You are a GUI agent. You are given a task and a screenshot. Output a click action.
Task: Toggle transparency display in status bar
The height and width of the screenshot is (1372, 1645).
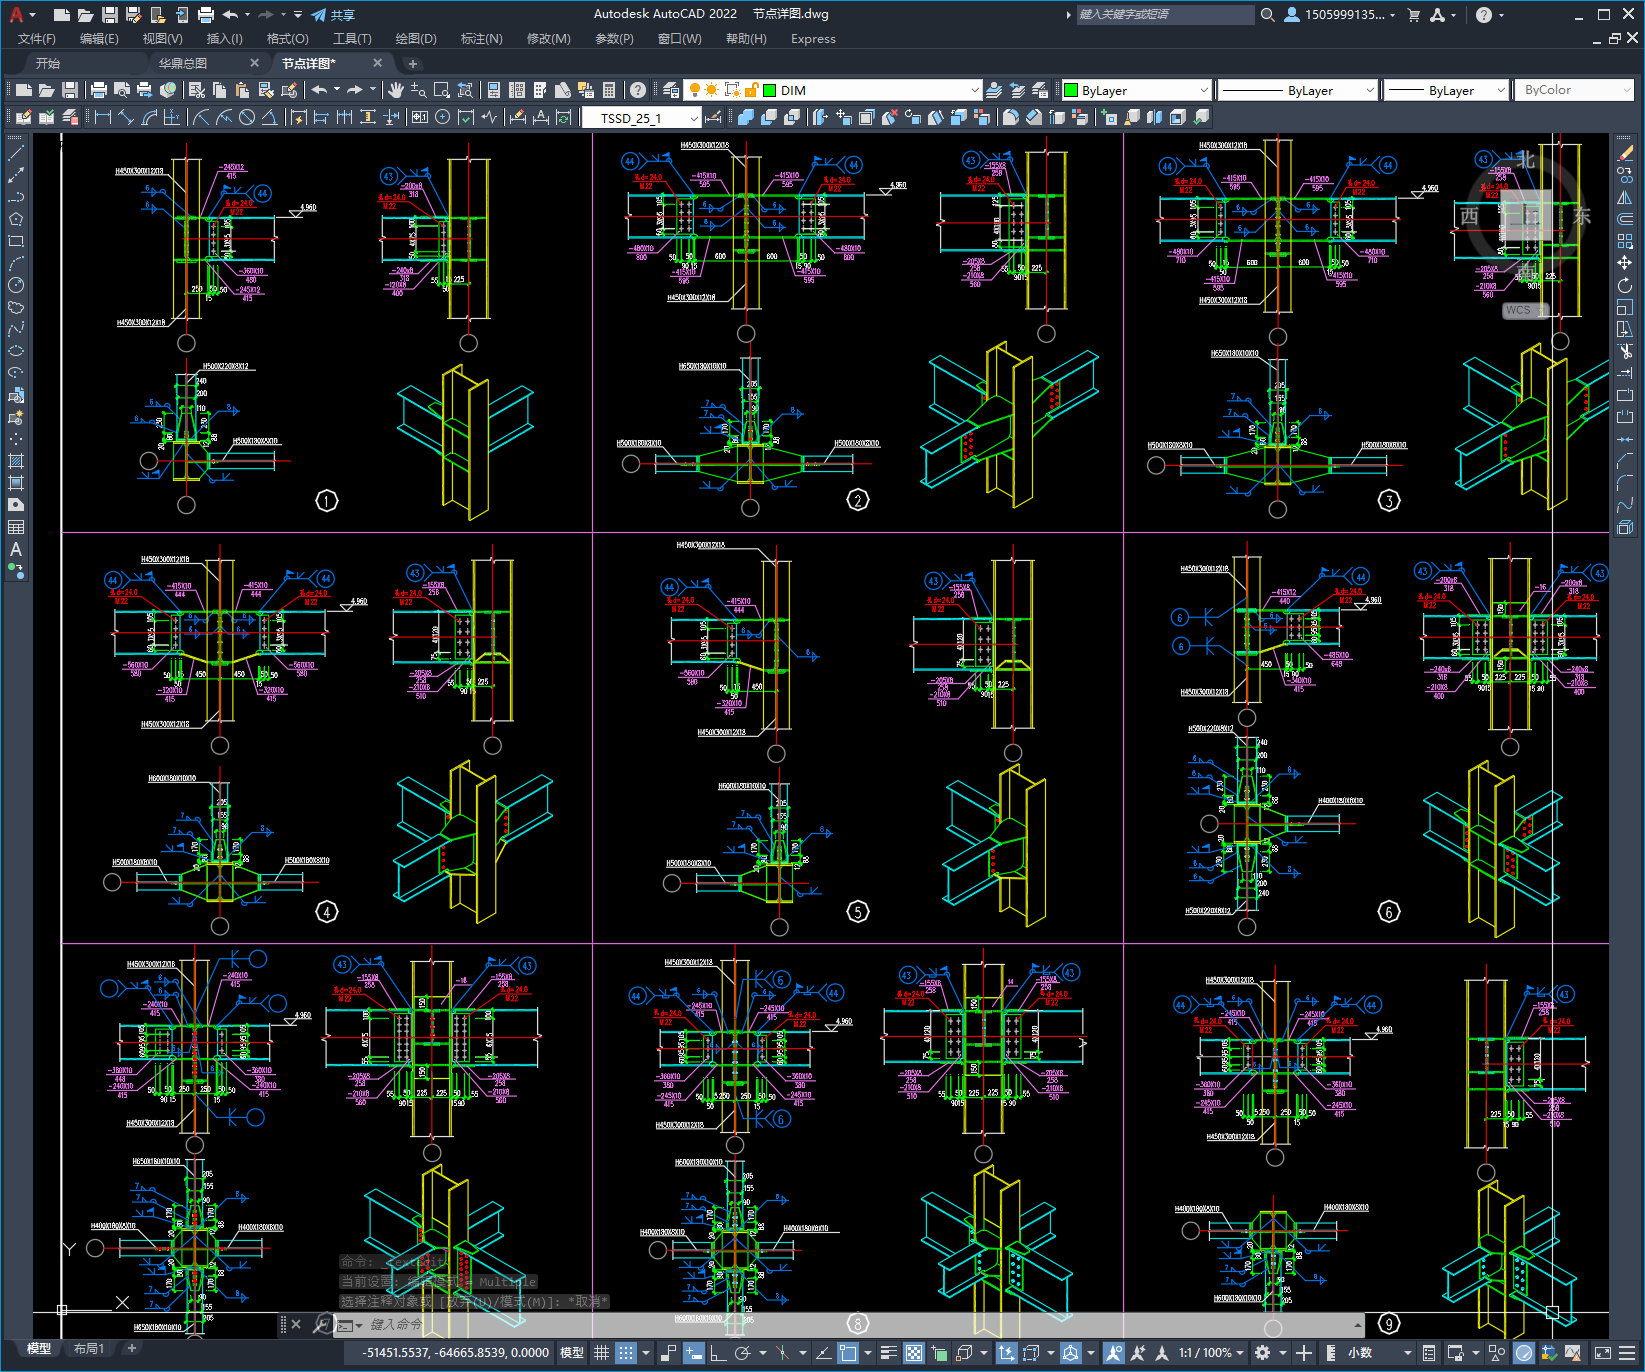point(914,1353)
